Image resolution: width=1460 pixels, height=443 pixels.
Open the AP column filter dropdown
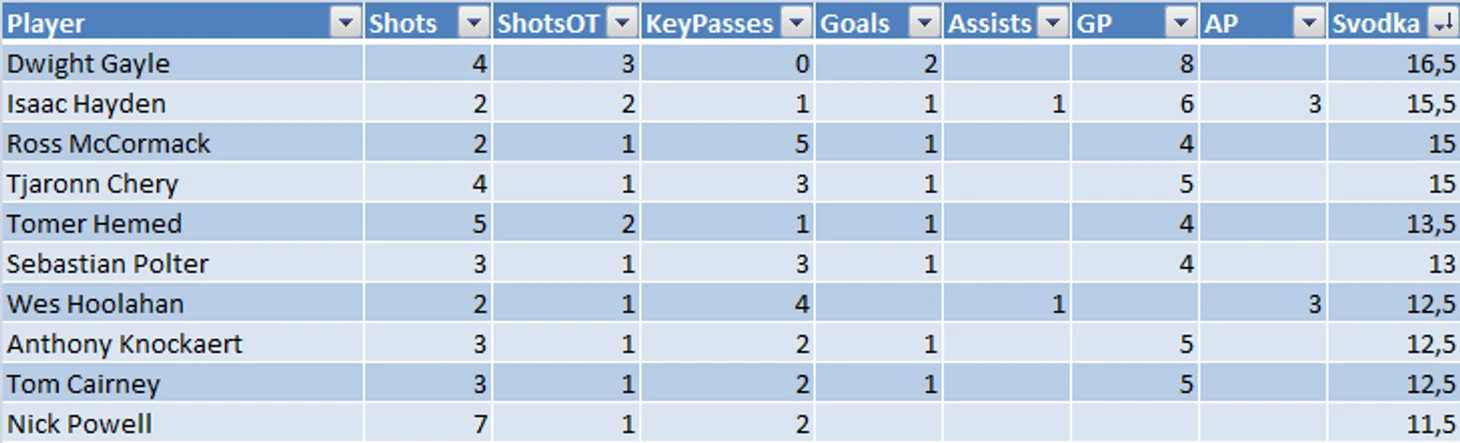pos(1309,23)
